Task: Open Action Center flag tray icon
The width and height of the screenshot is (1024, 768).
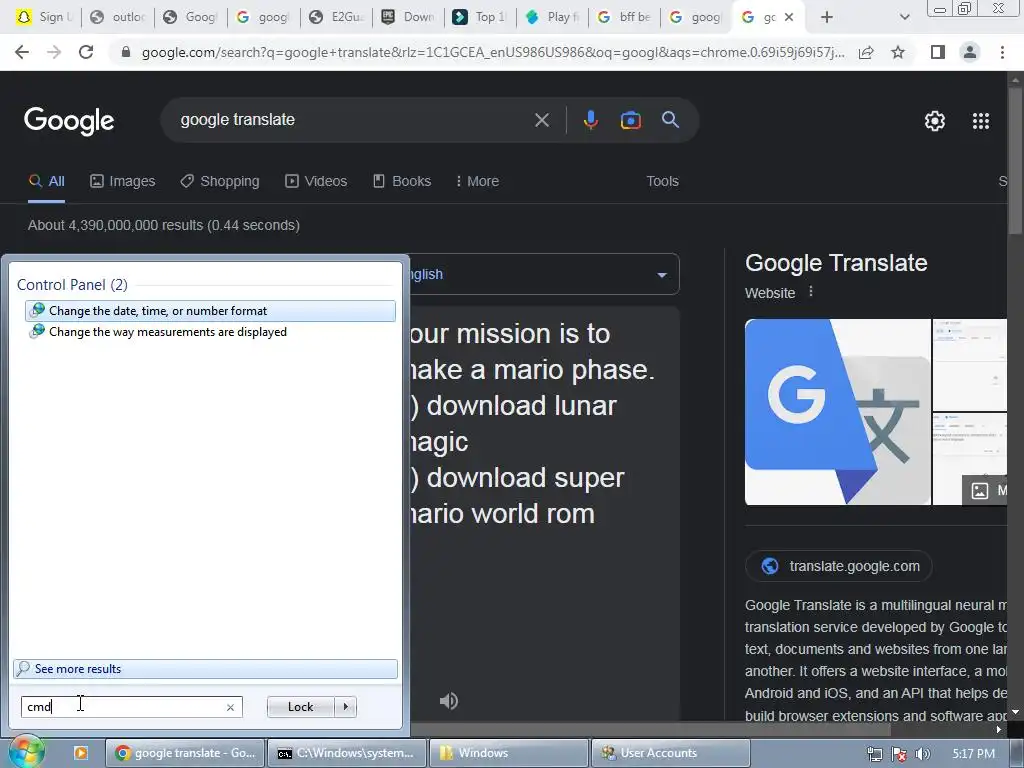Action: 899,754
